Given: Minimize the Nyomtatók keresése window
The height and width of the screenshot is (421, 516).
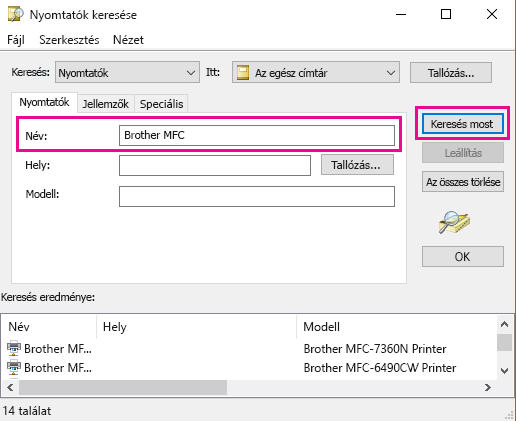Looking at the screenshot, I should coord(401,14).
